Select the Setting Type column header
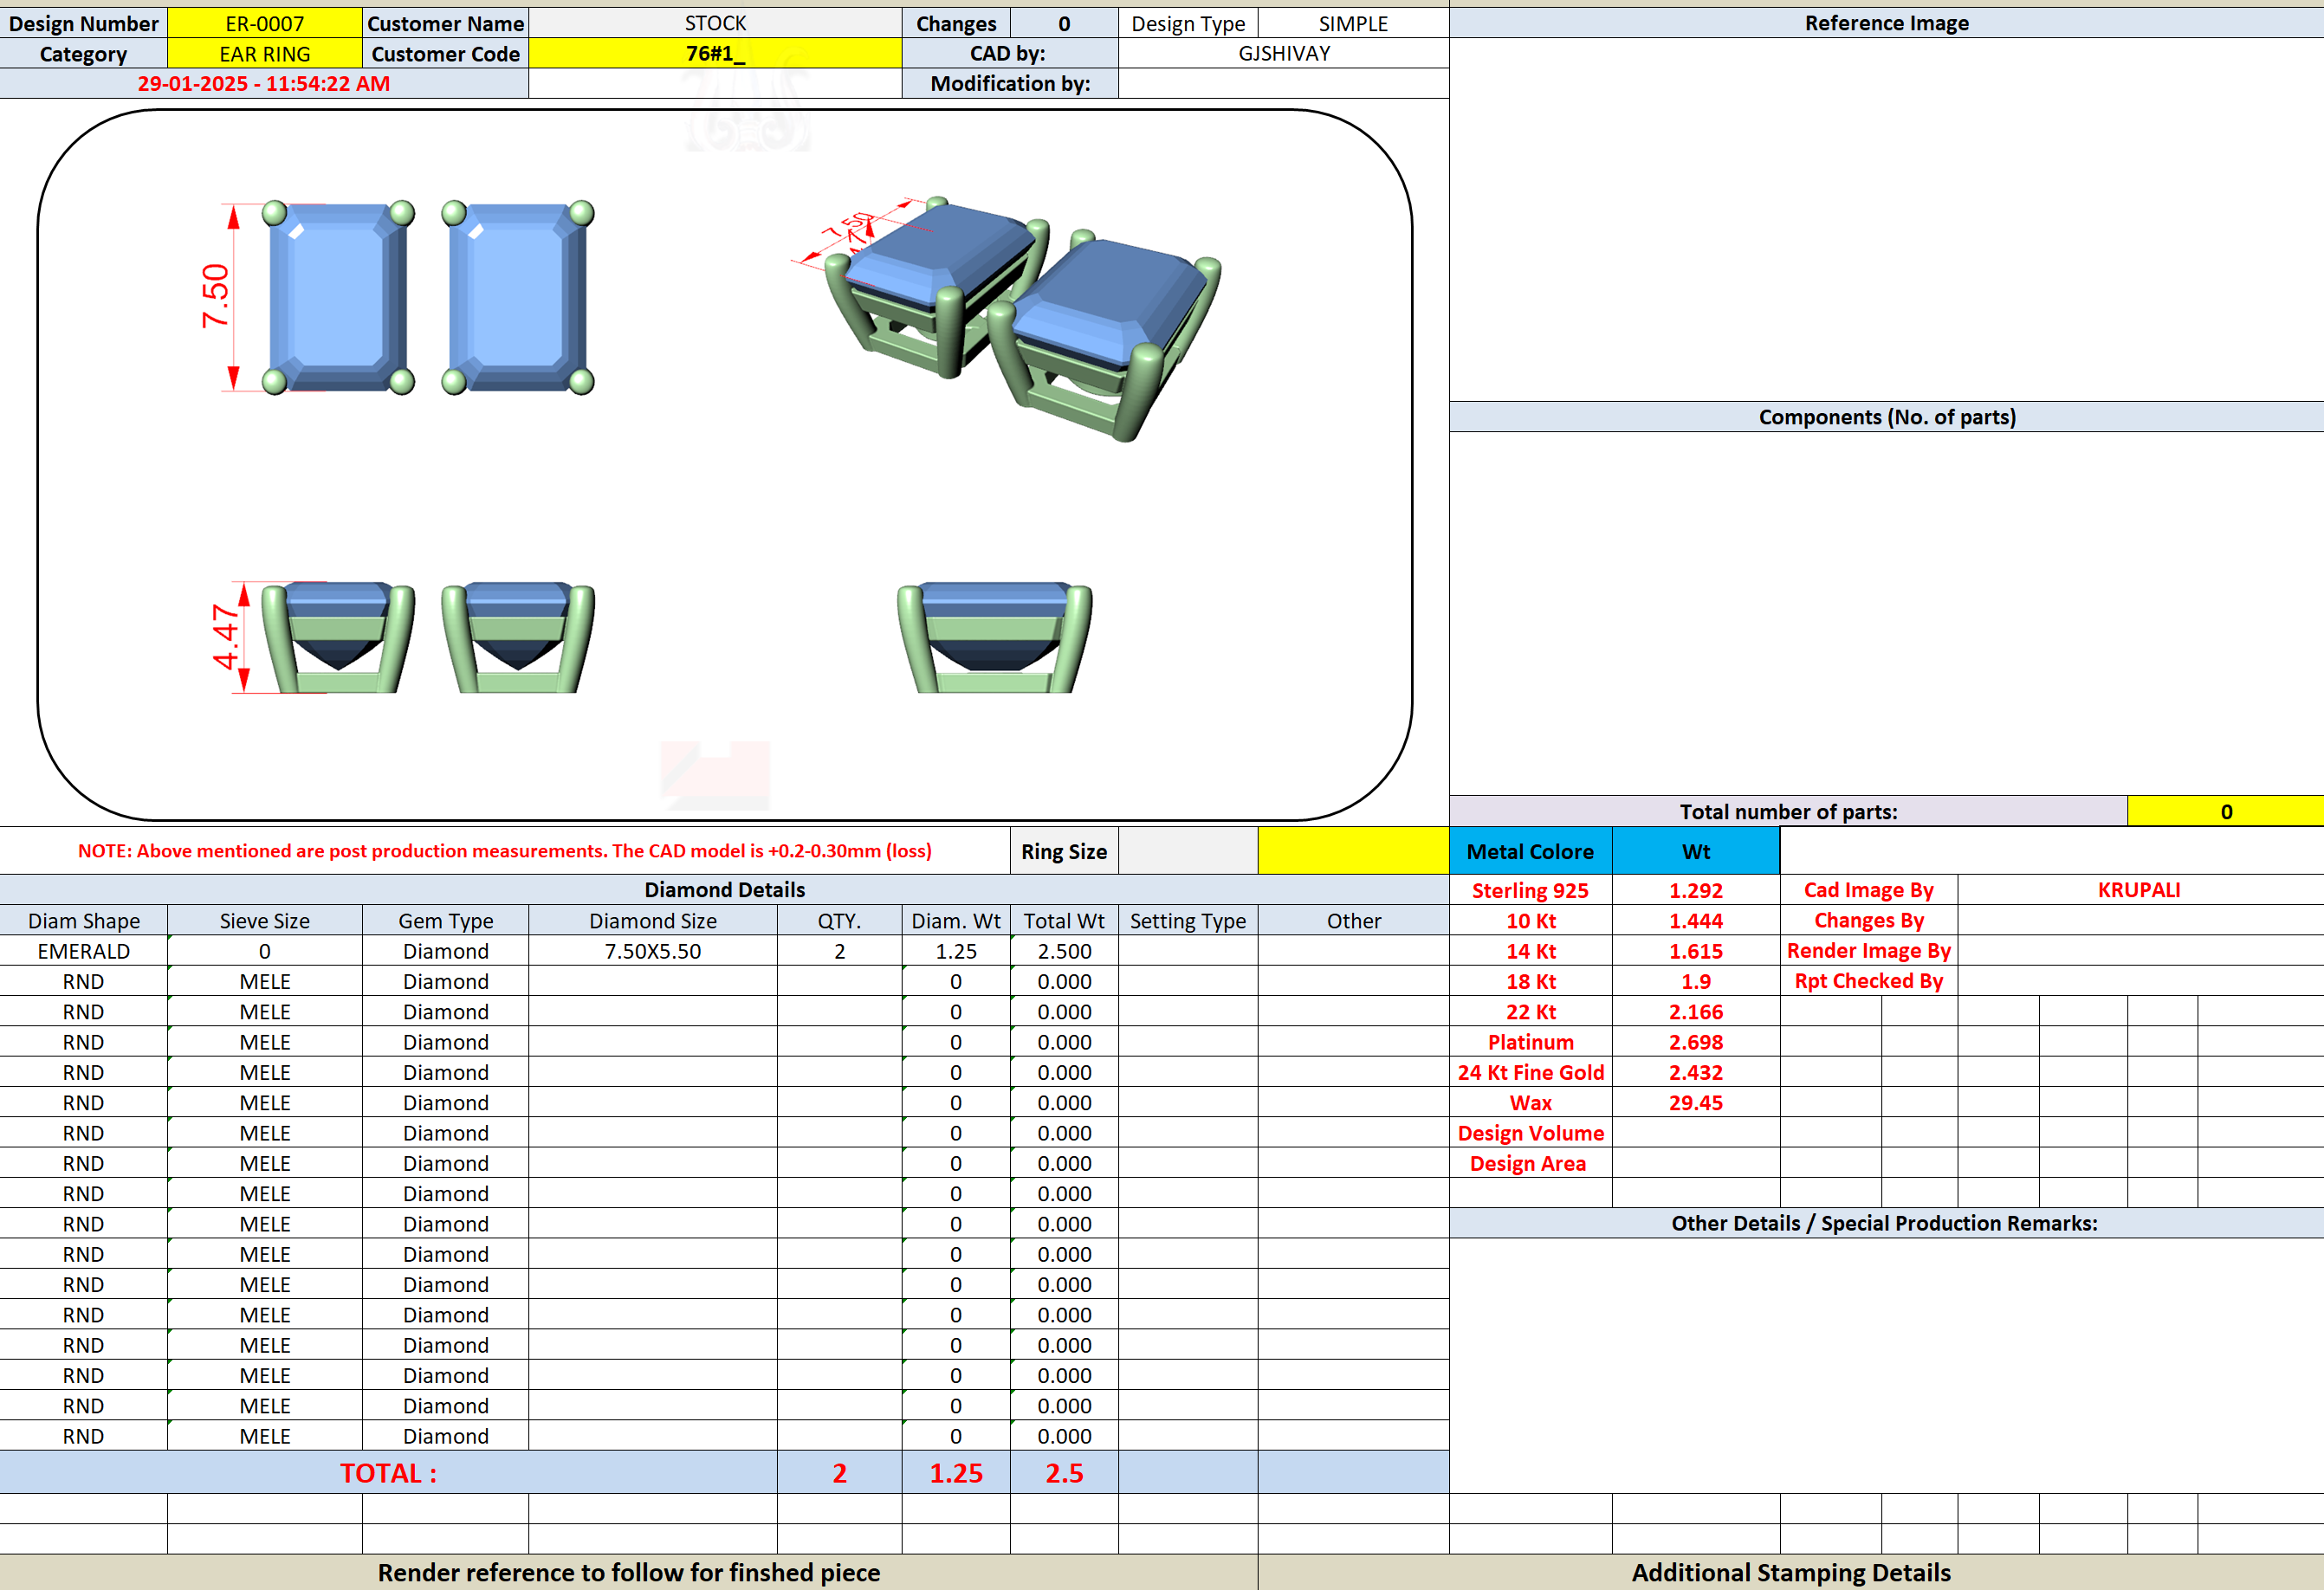2324x1590 pixels. 1188,920
